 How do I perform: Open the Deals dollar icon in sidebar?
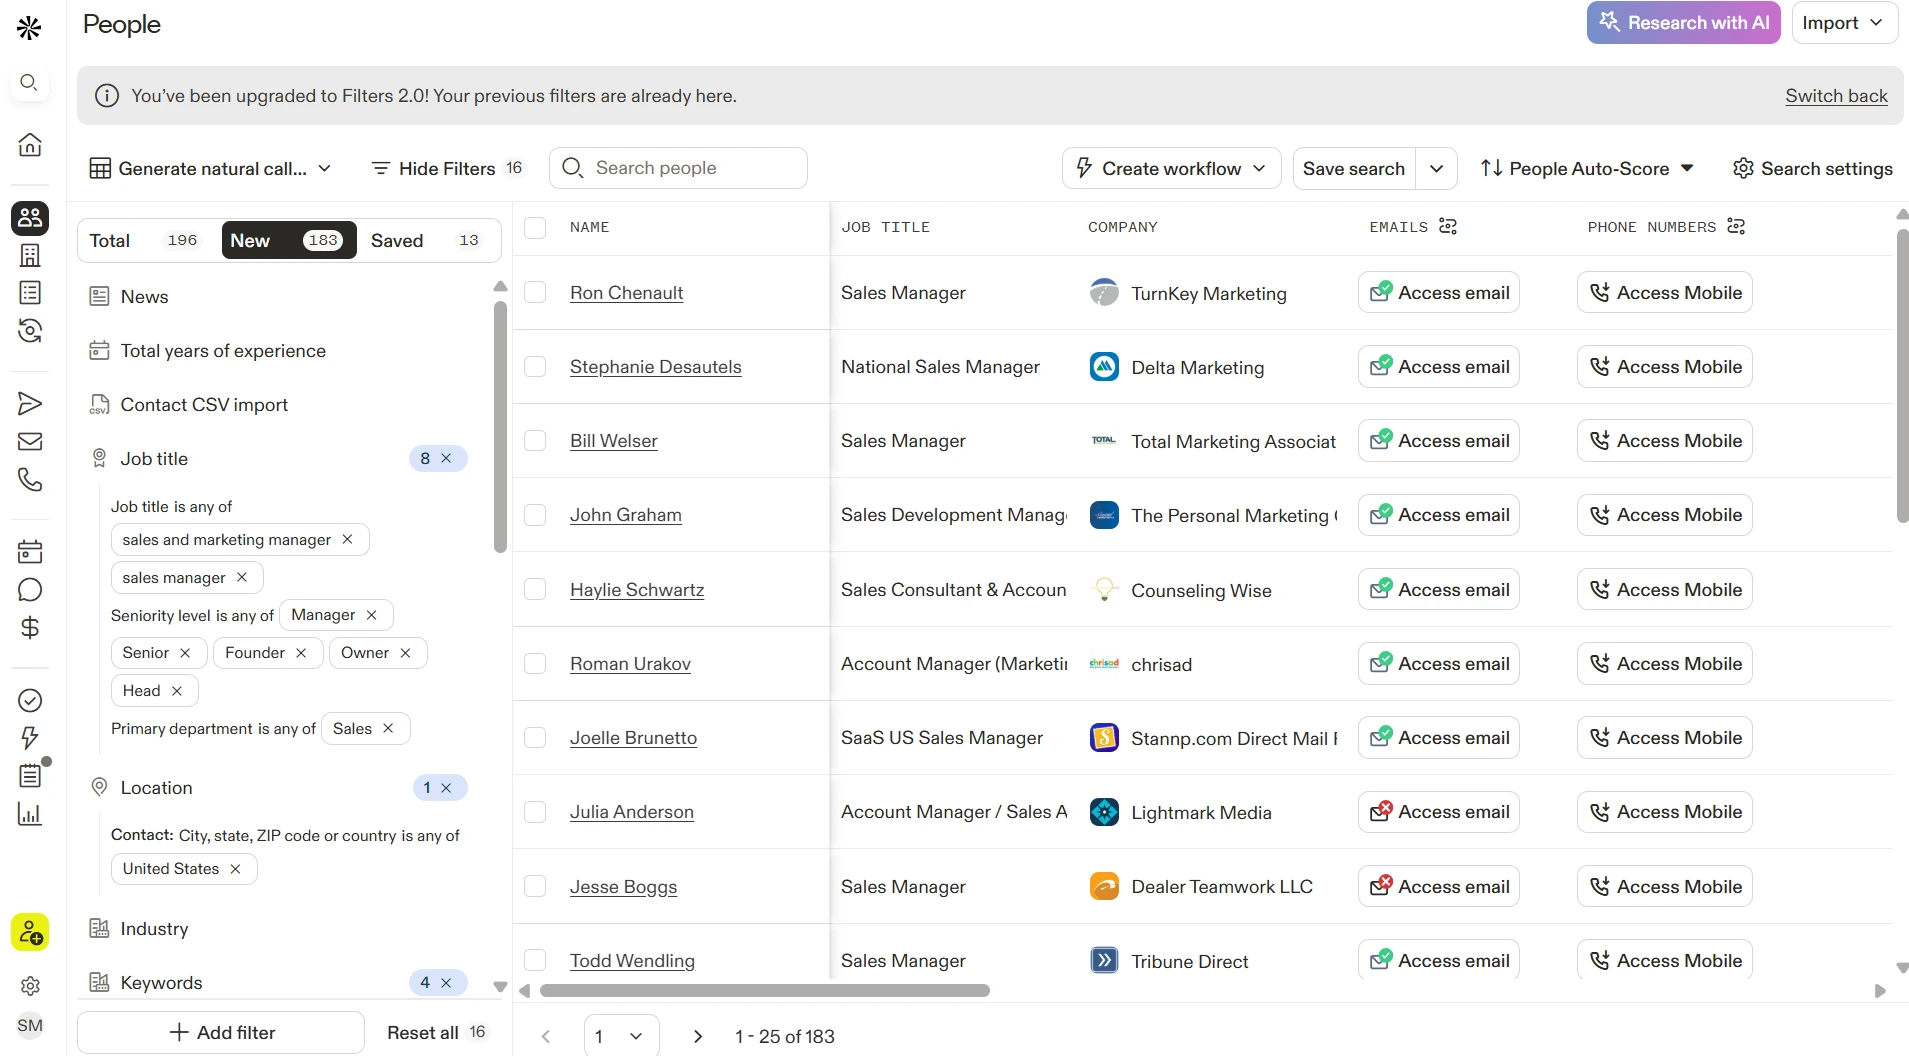tap(30, 628)
